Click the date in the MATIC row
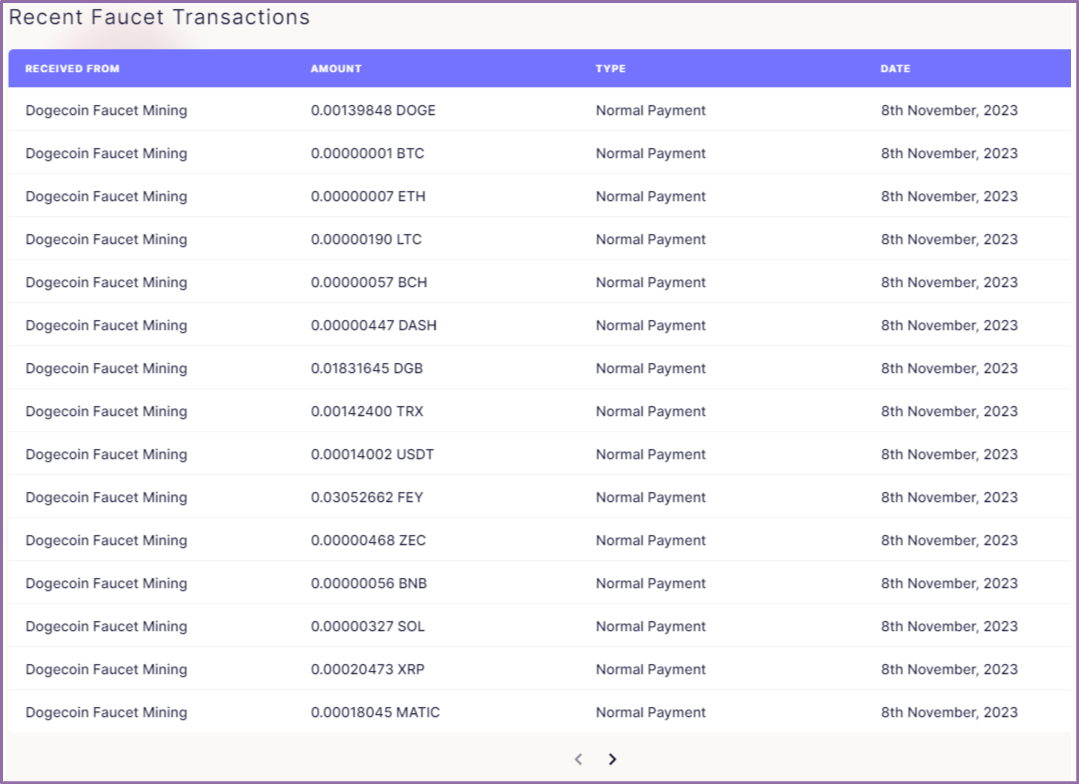This screenshot has width=1079, height=784. click(949, 712)
